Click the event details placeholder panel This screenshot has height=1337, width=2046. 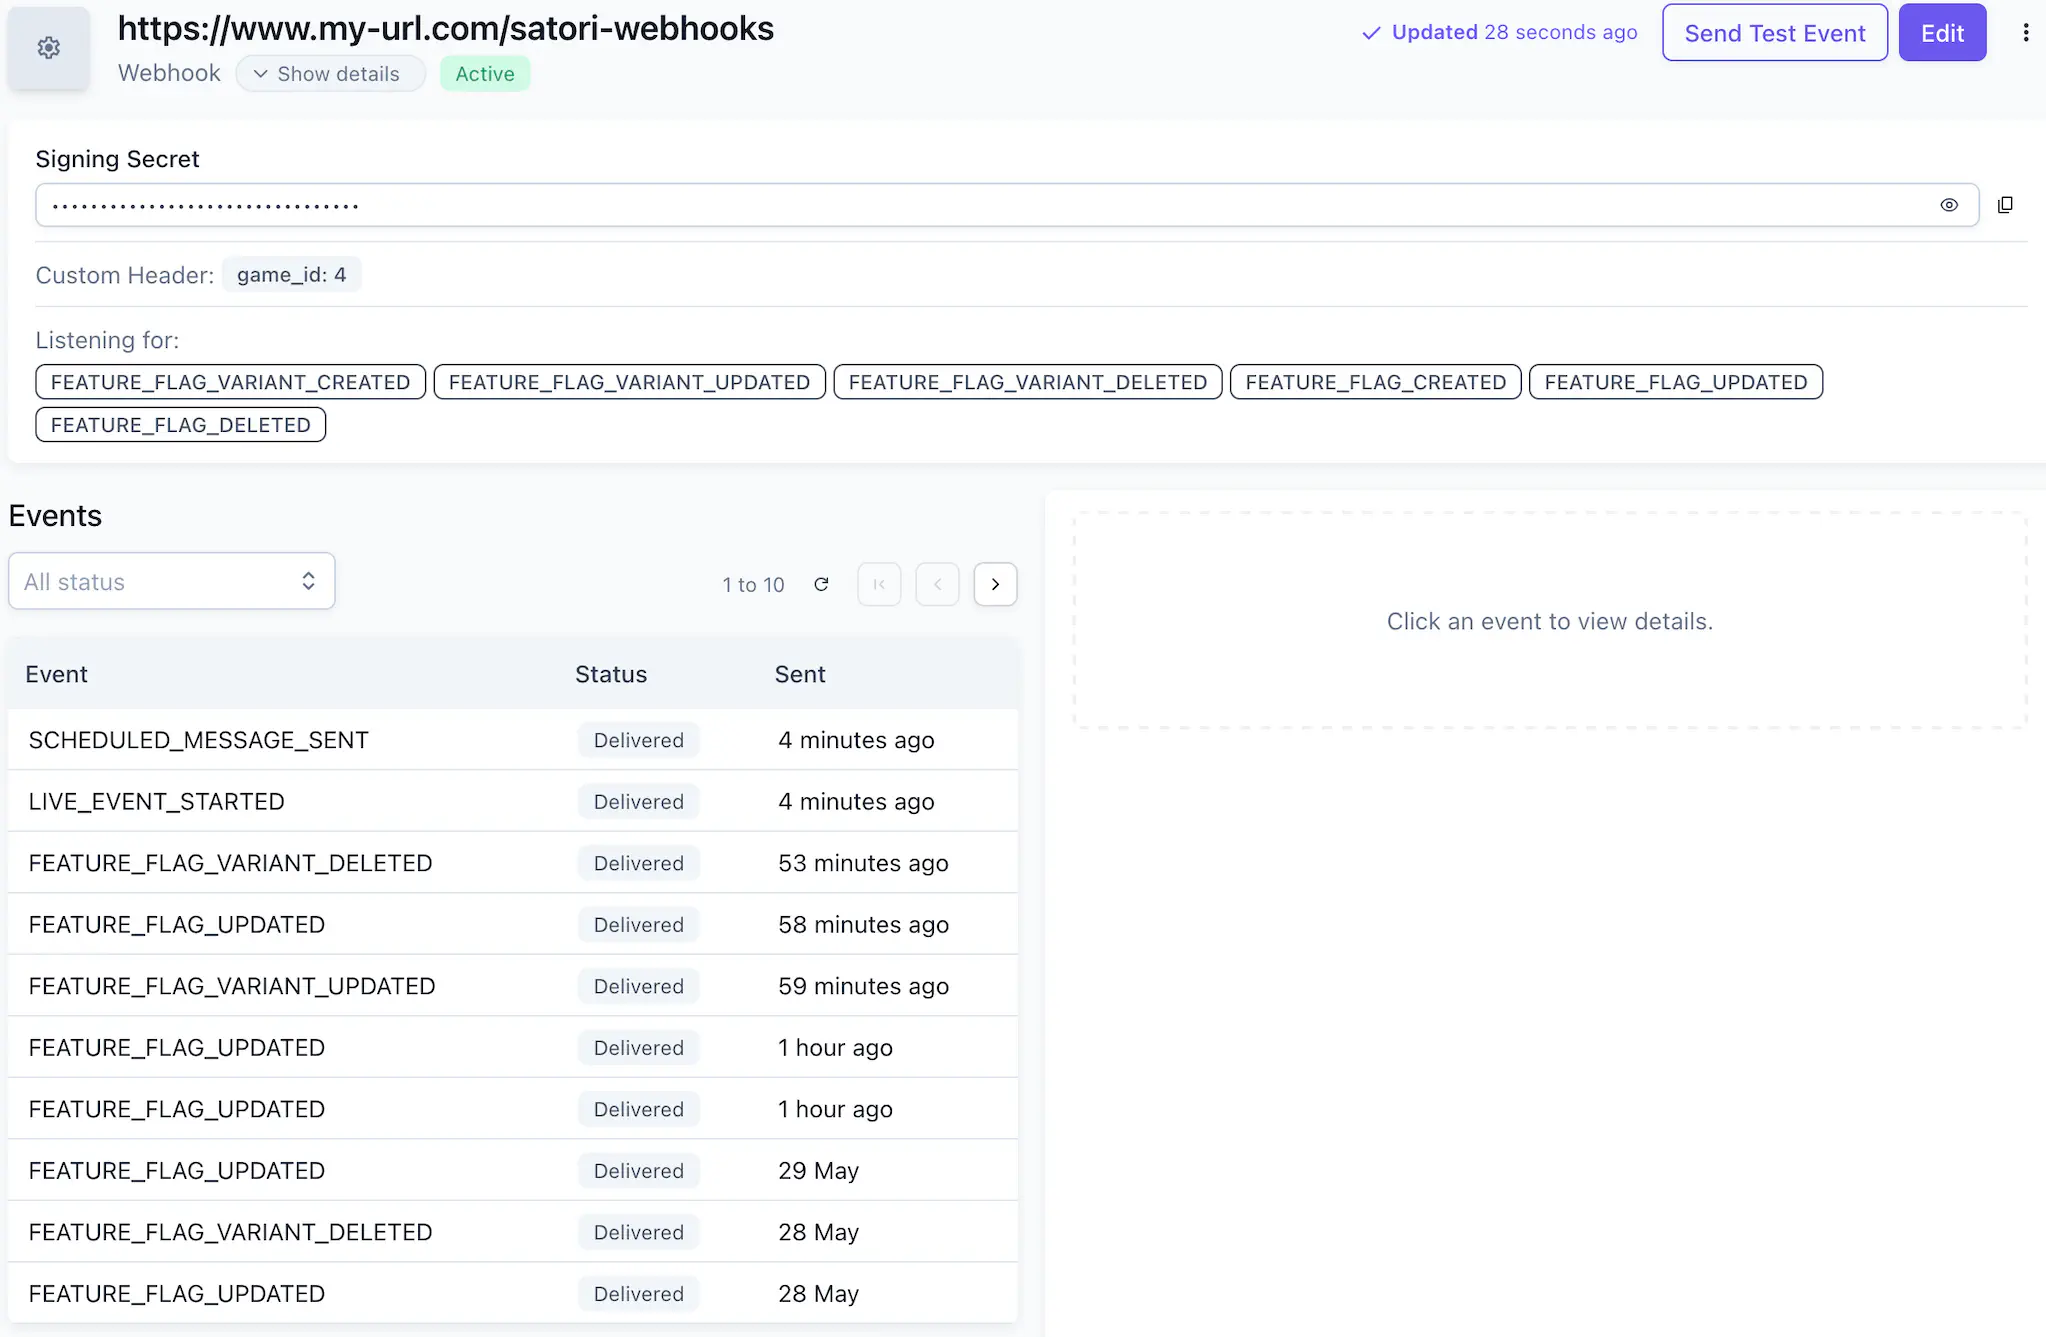pos(1550,620)
